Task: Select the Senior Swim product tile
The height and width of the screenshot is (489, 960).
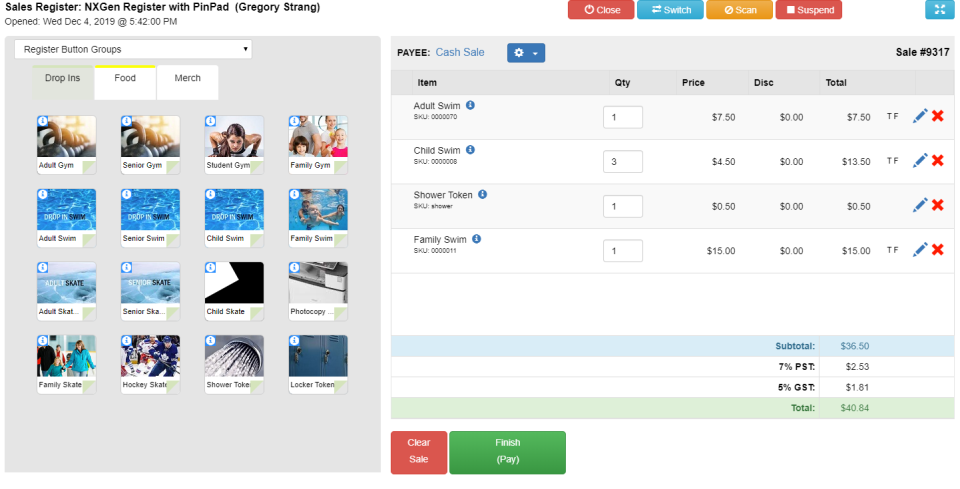Action: (x=150, y=218)
